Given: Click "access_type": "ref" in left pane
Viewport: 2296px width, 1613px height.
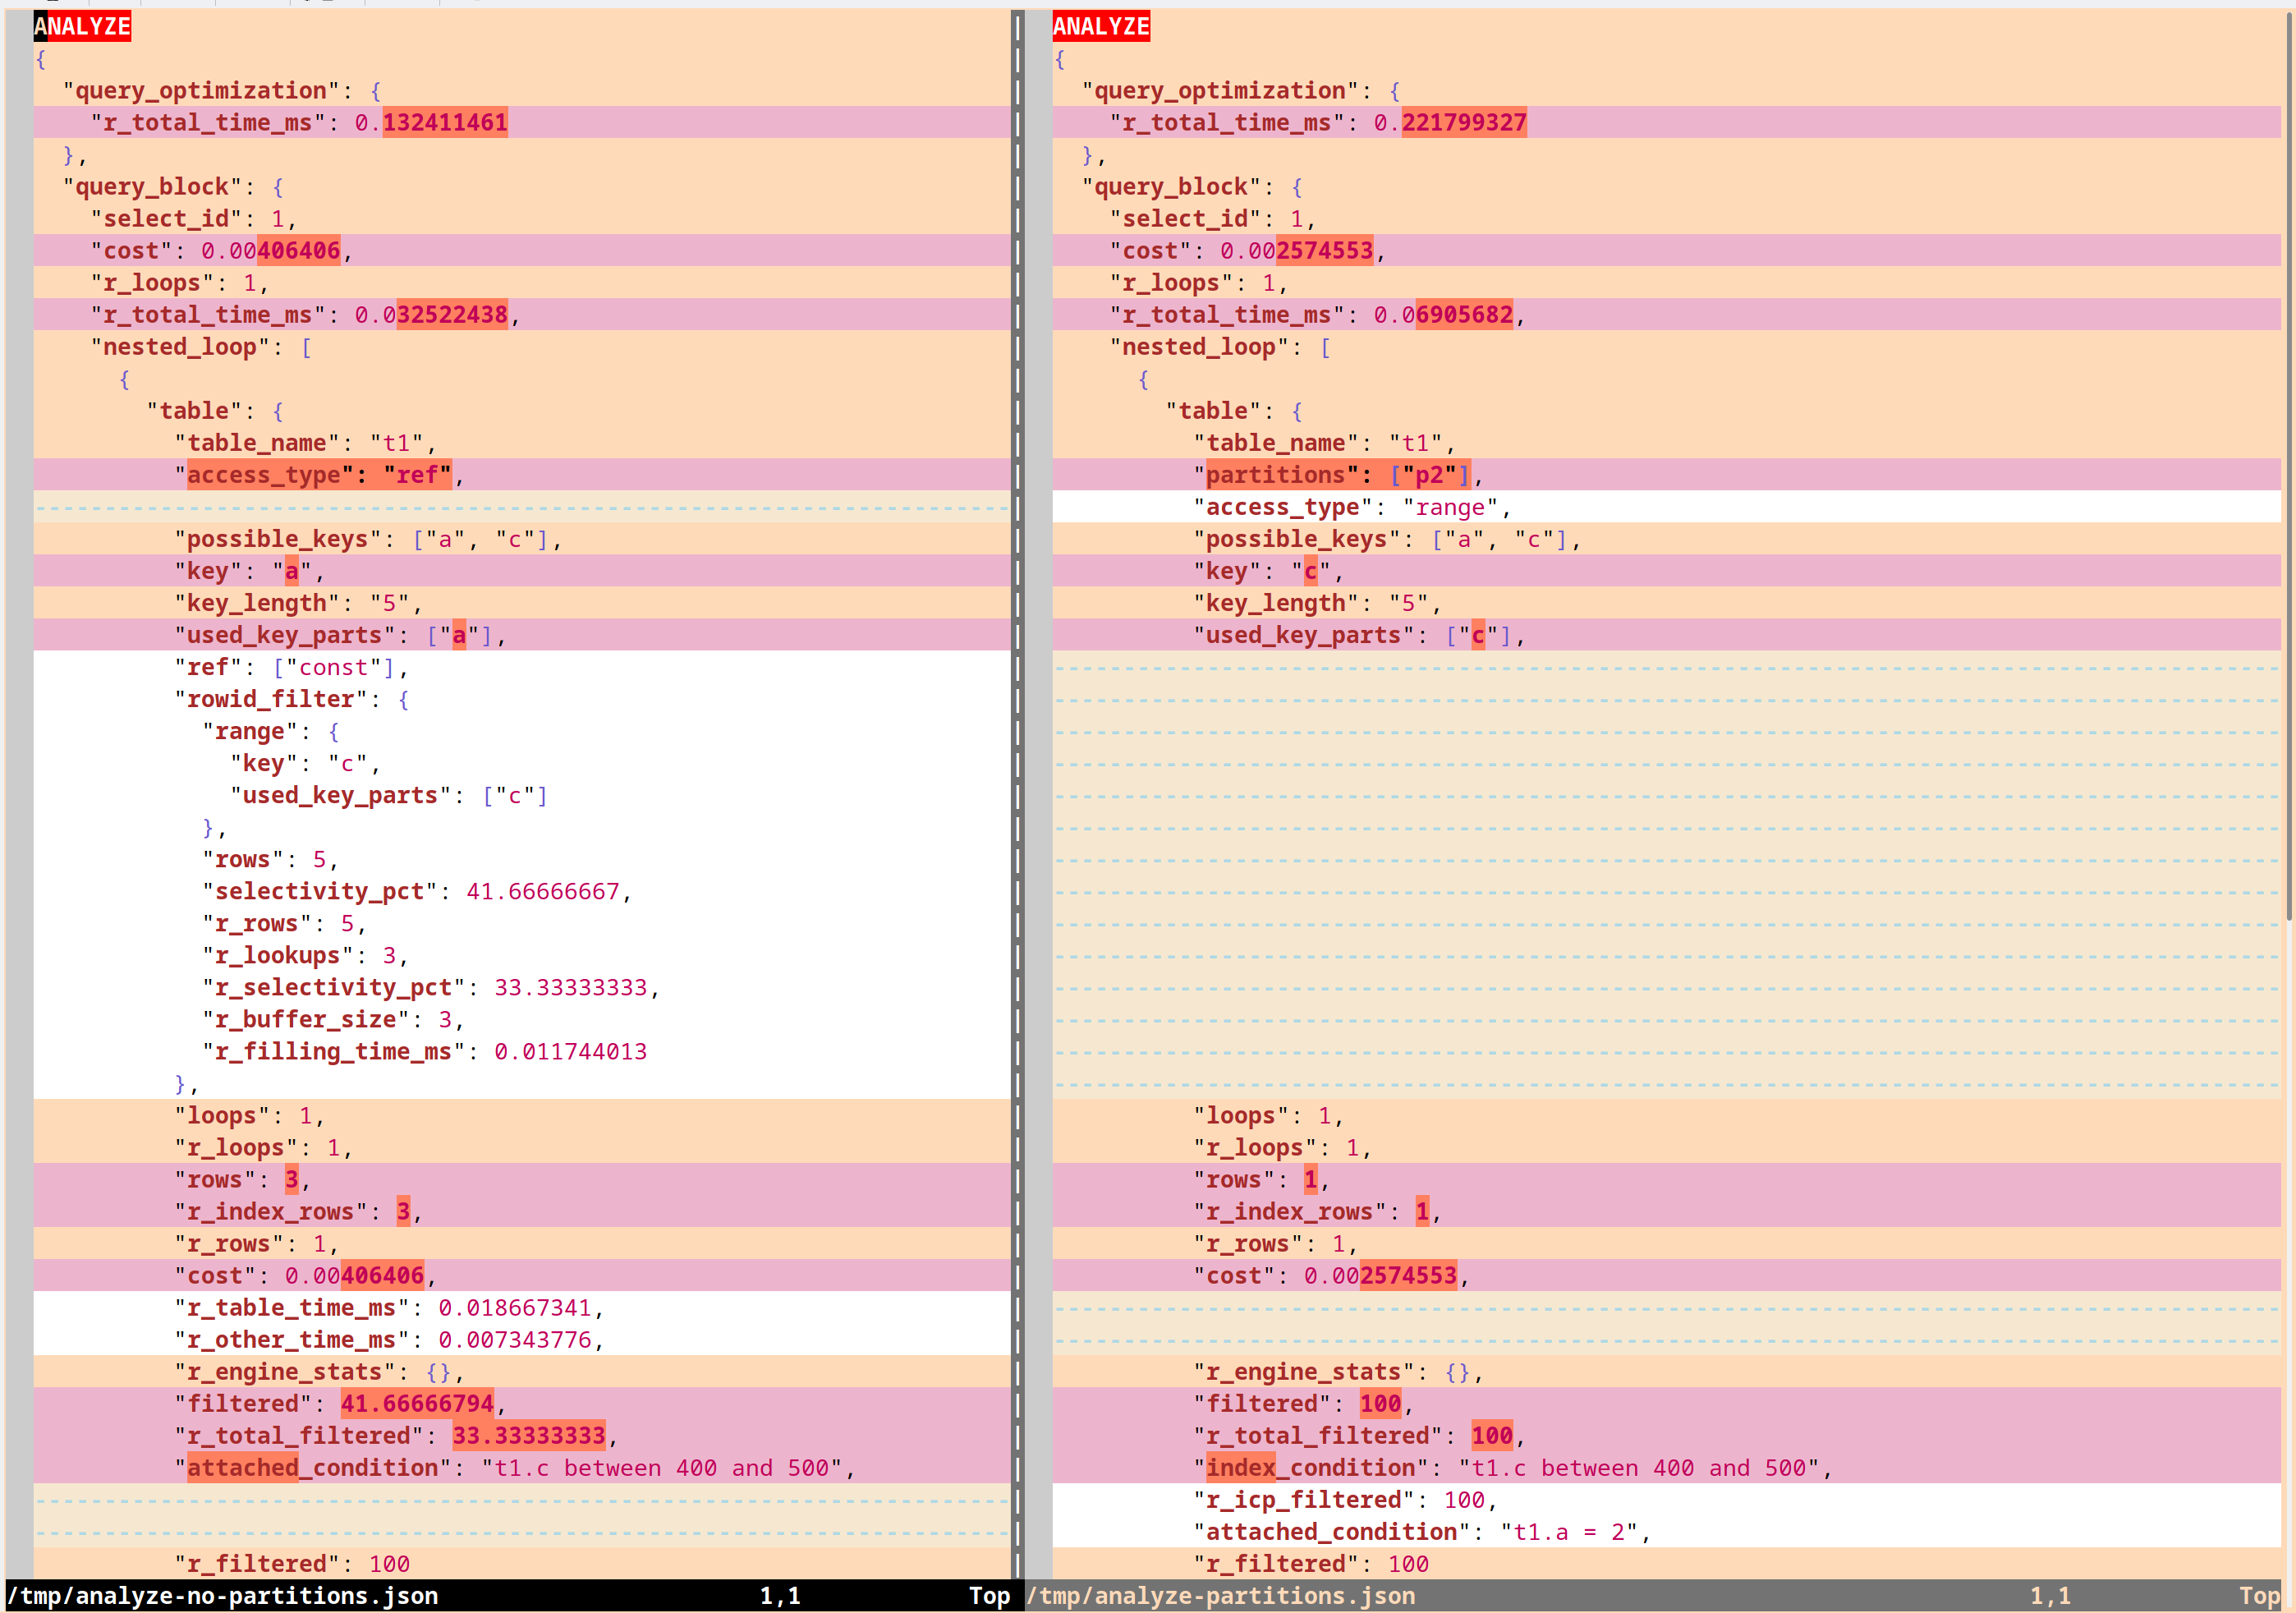Looking at the screenshot, I should 318,475.
